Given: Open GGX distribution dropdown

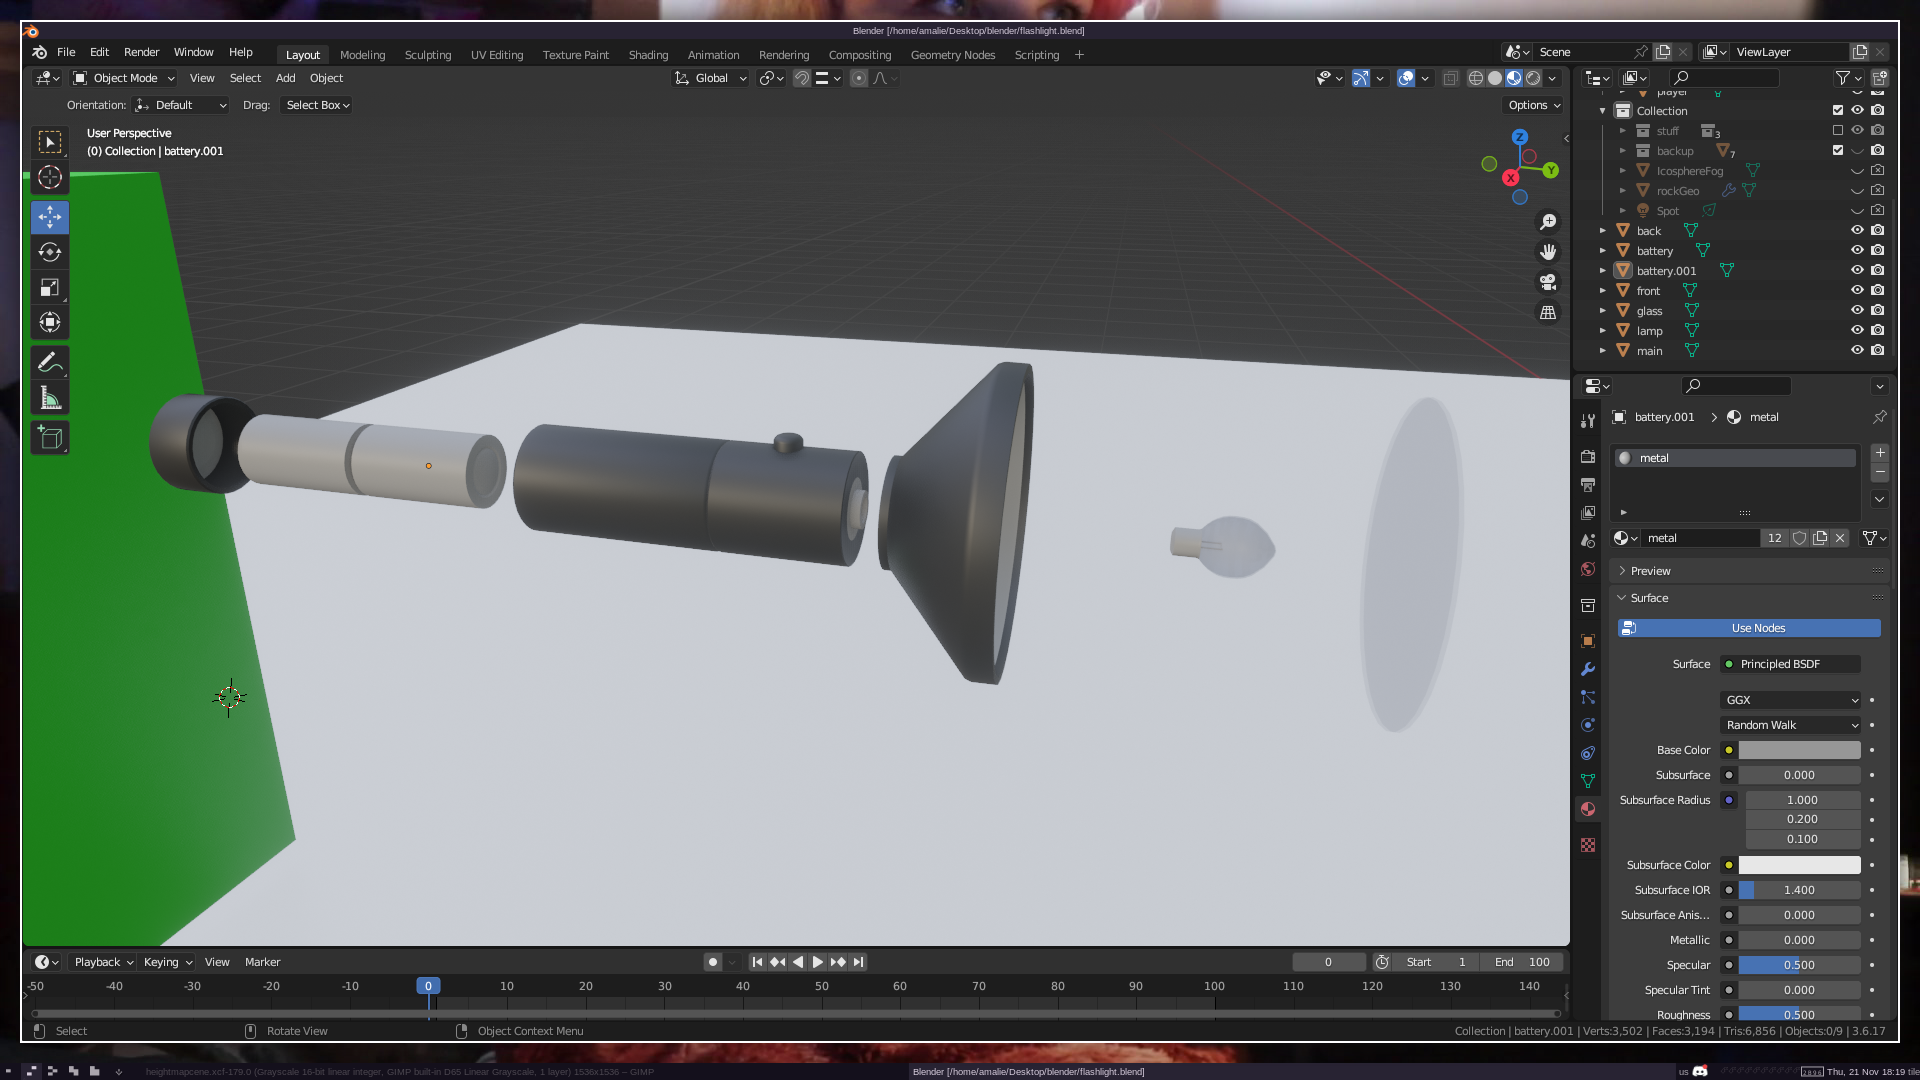Looking at the screenshot, I should pos(1791,700).
